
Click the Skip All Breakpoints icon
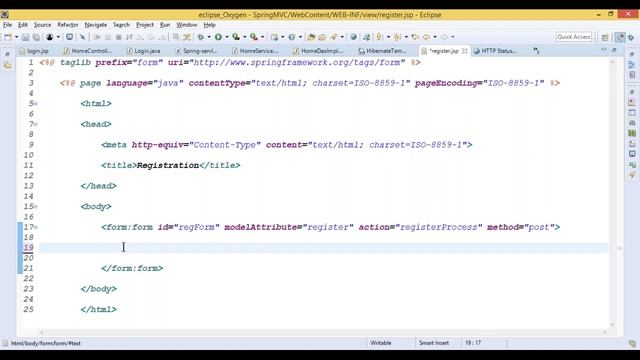pos(82,37)
